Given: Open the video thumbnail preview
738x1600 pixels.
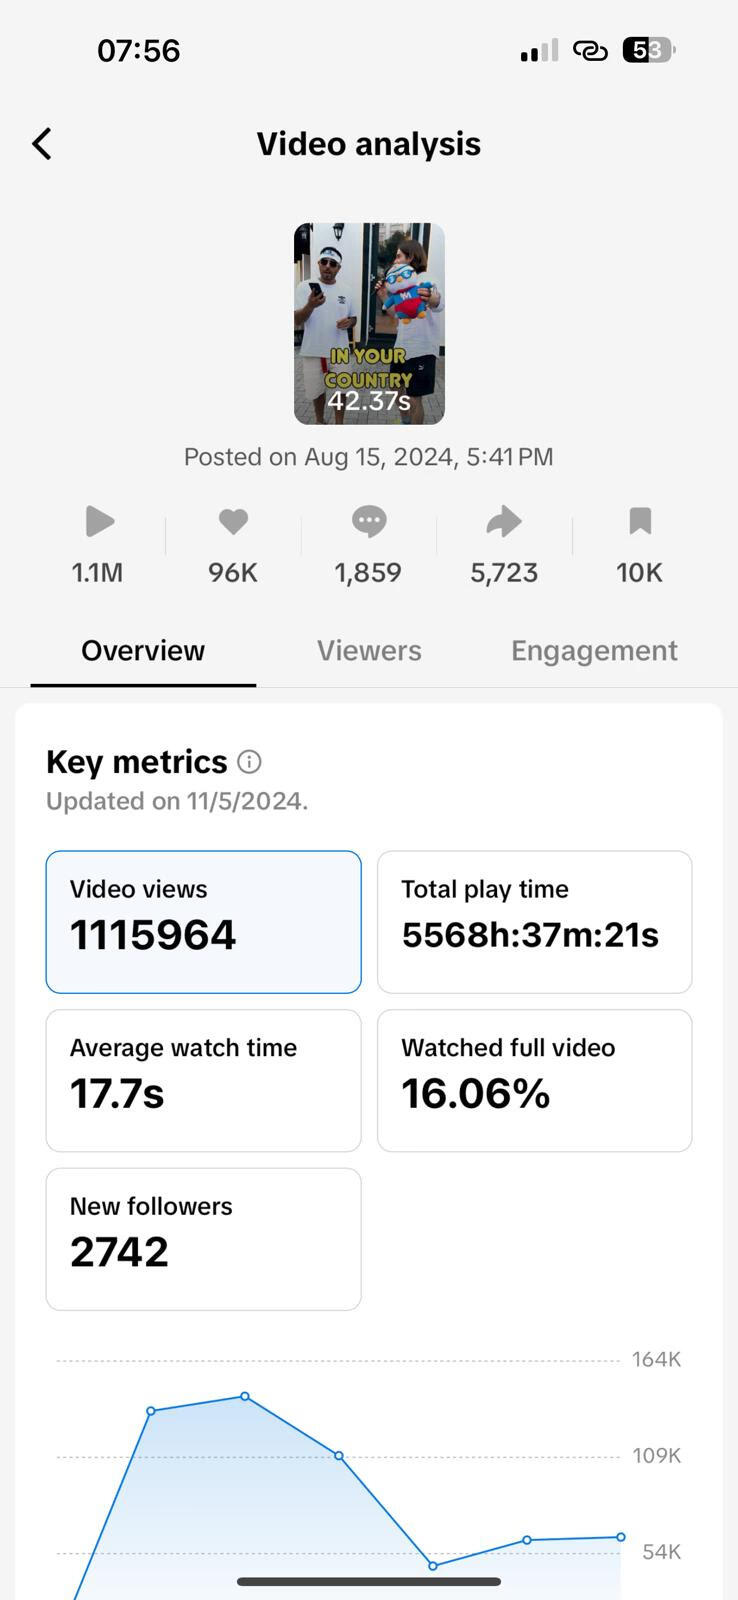Looking at the screenshot, I should coord(369,323).
